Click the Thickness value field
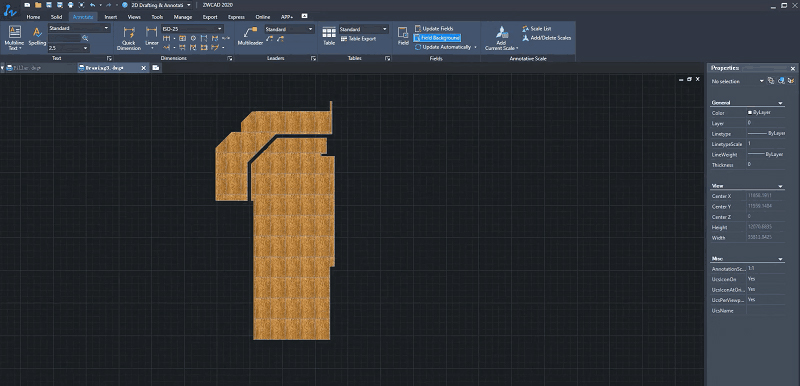800x386 pixels. tap(766, 165)
